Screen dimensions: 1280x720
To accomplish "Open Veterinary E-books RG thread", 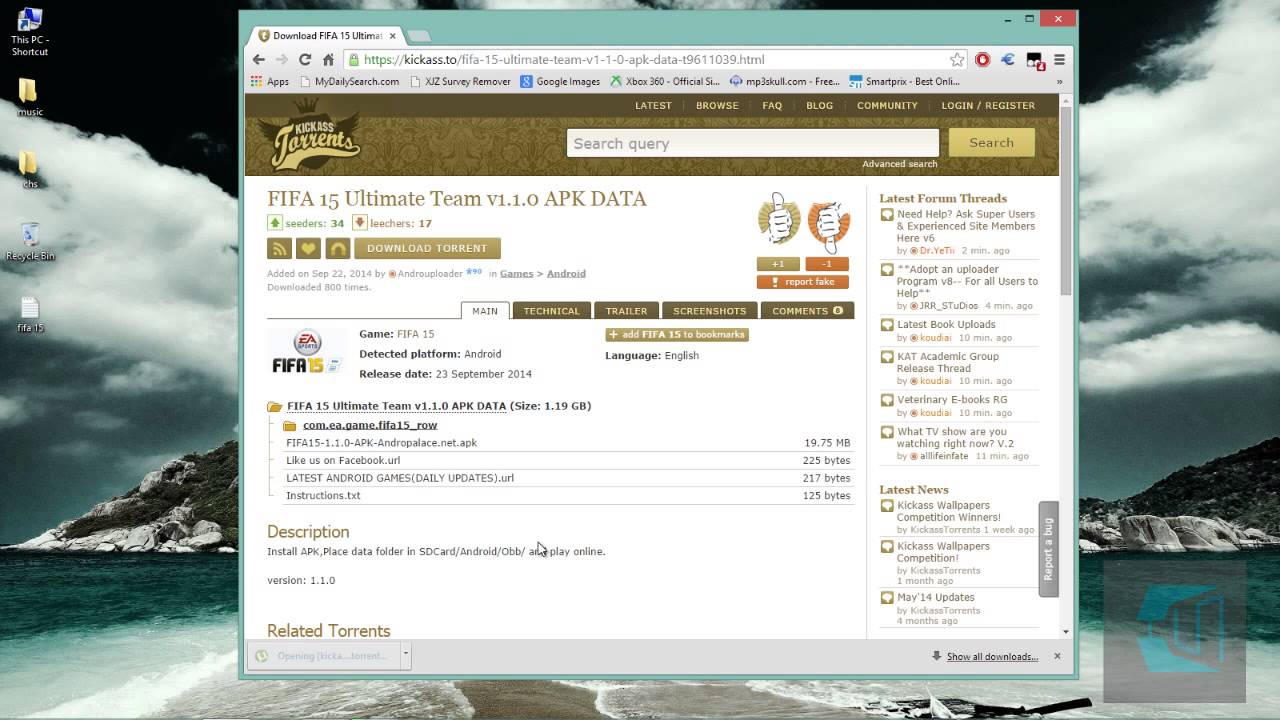I will tap(952, 399).
